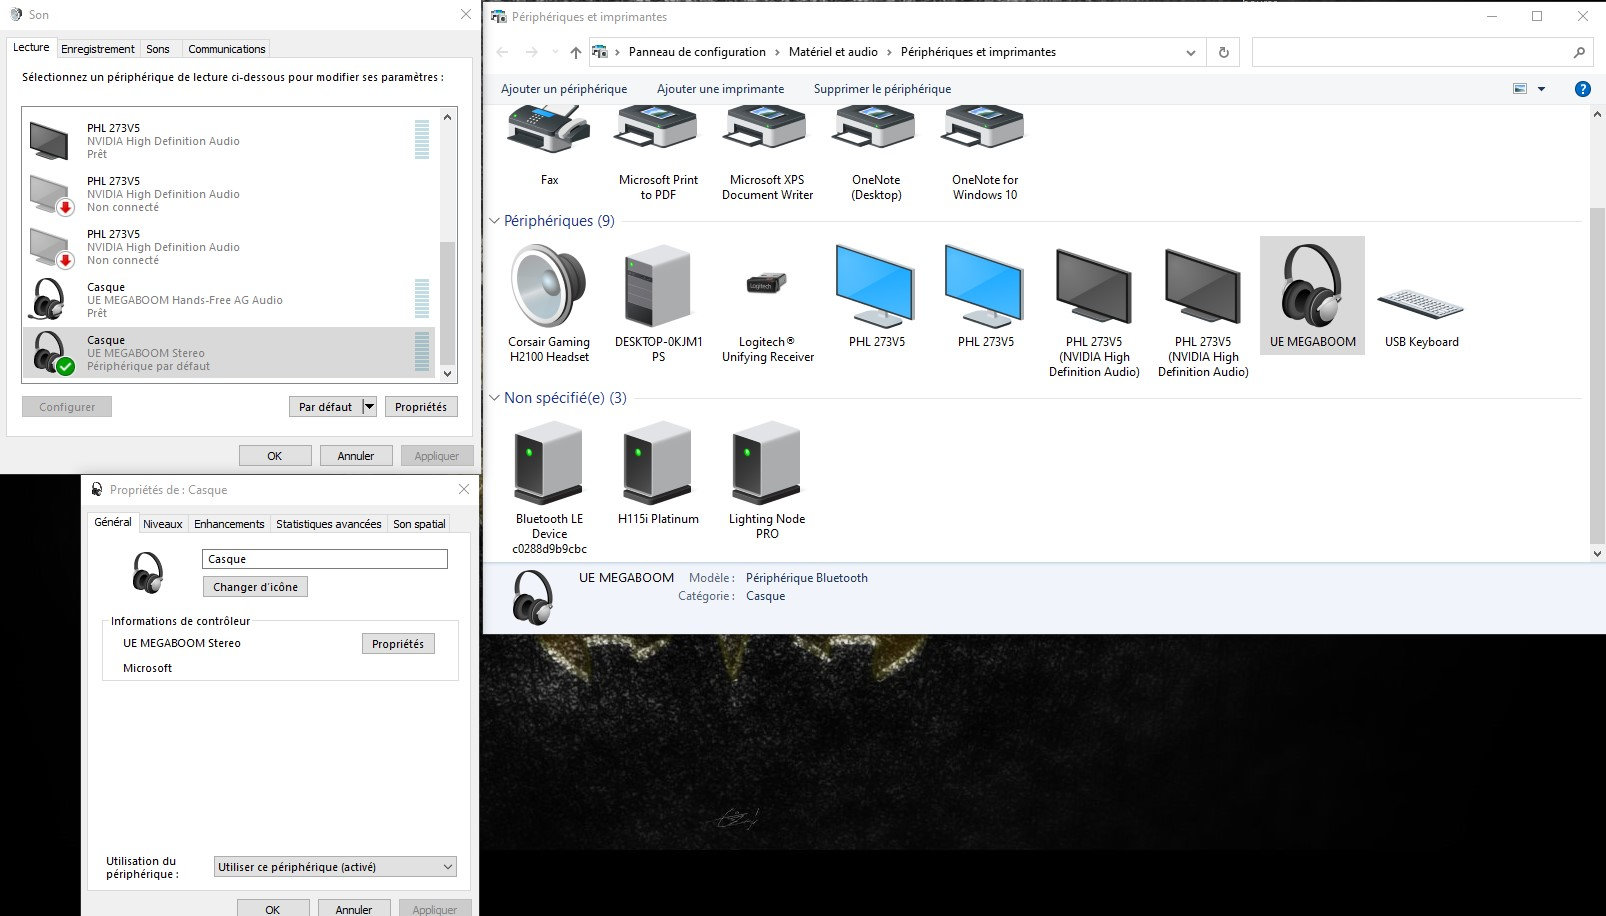The height and width of the screenshot is (916, 1606).
Task: Collapse the Périphériques (9) group
Action: (494, 221)
